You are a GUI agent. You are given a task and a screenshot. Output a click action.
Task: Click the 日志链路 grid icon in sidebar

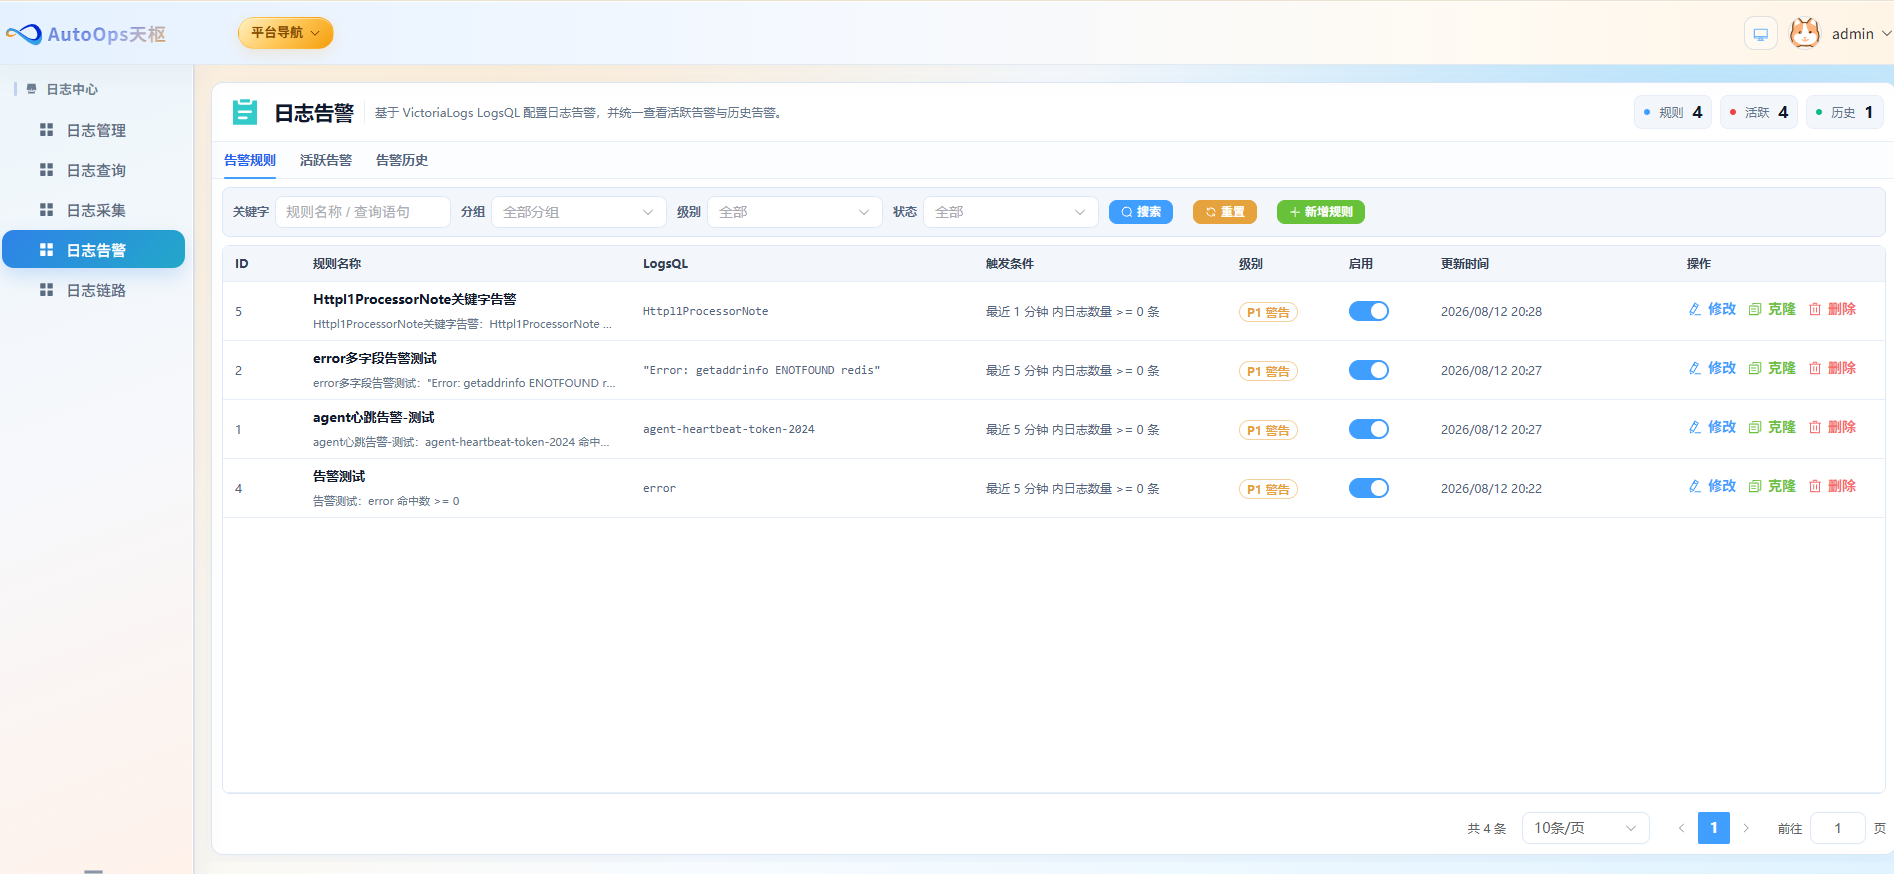point(46,290)
